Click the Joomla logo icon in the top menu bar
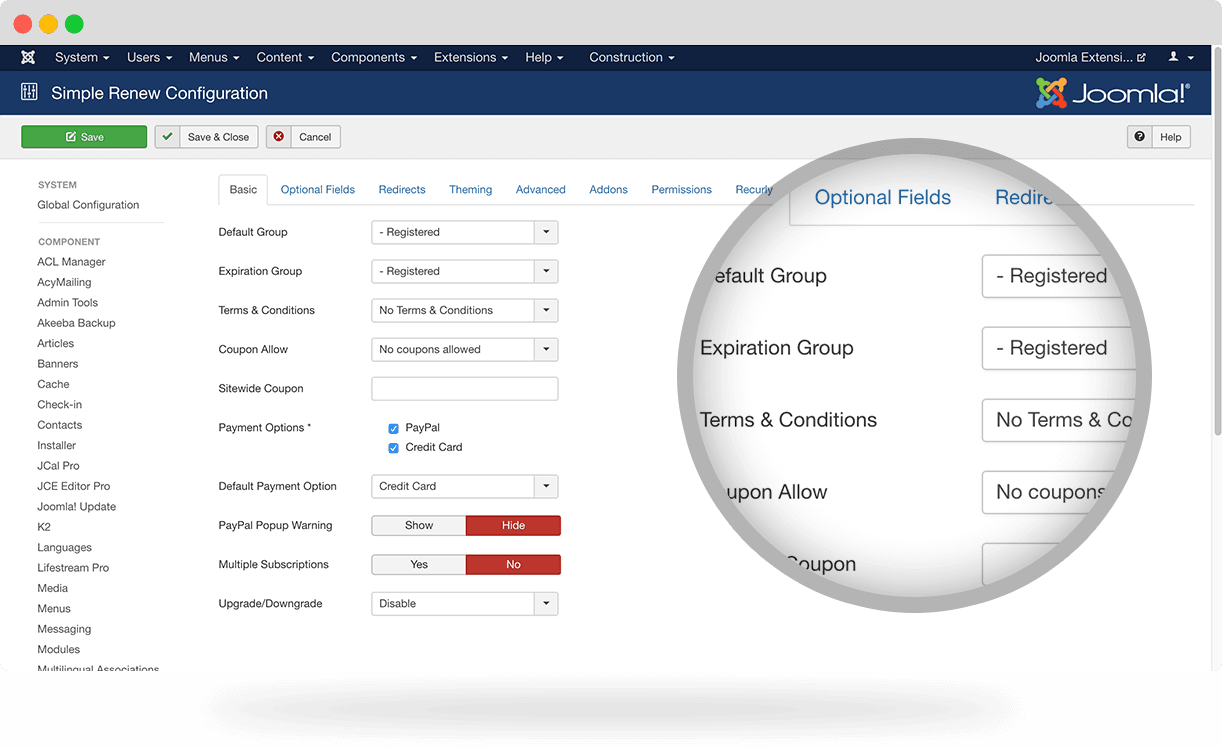The image size is (1222, 748). pos(28,57)
